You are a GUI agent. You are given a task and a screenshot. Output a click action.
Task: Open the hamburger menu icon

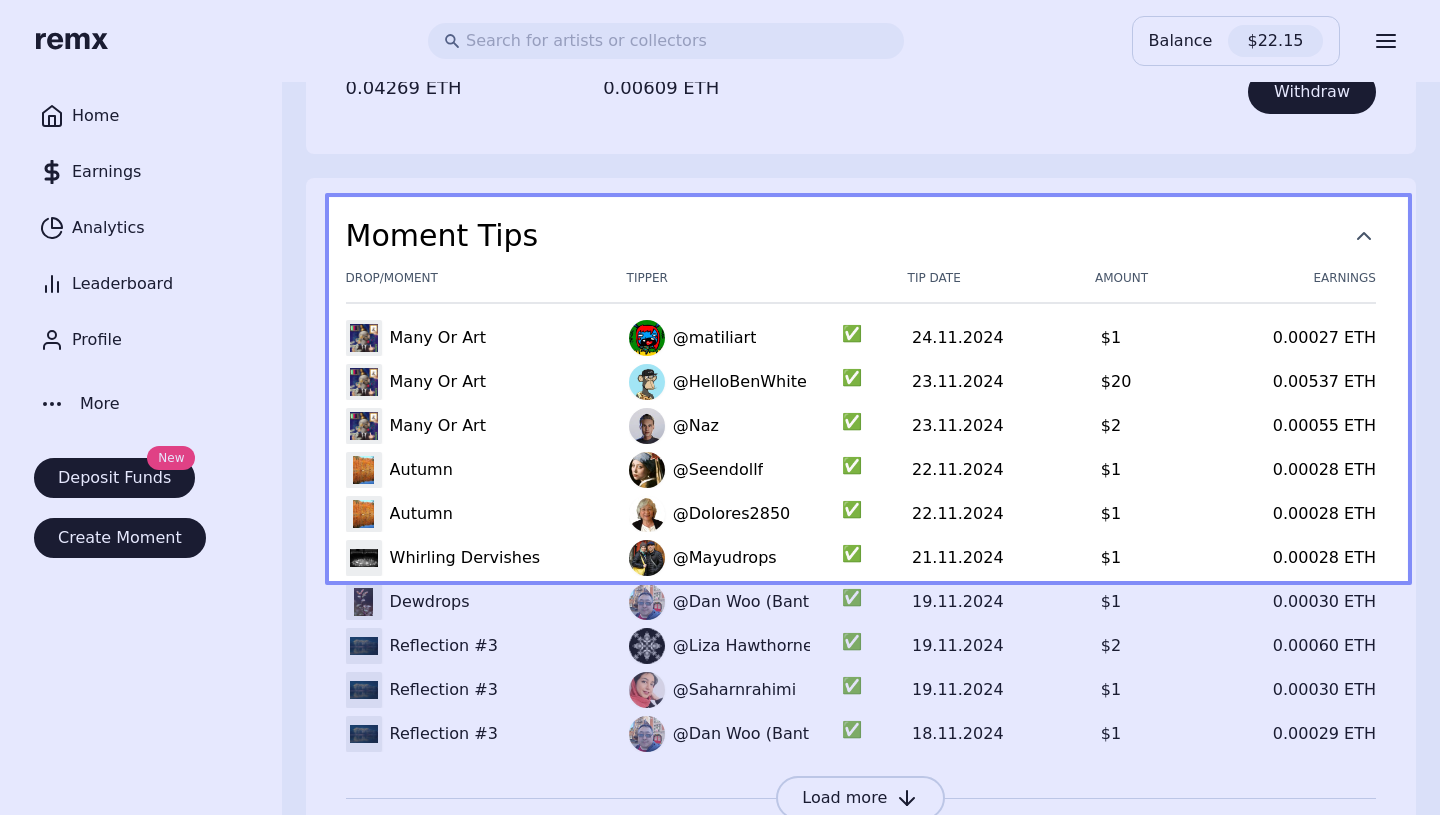click(1385, 41)
